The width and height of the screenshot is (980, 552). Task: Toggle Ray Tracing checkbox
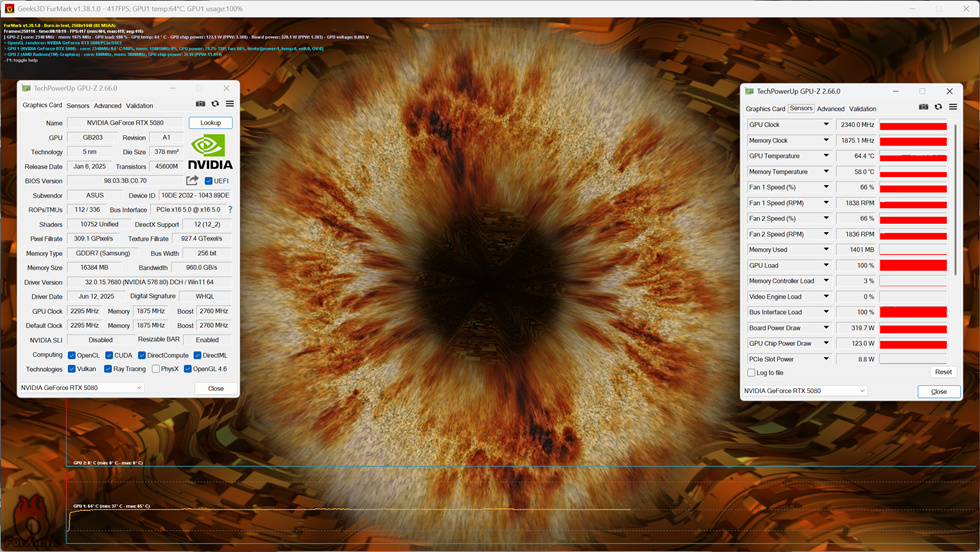tap(108, 369)
